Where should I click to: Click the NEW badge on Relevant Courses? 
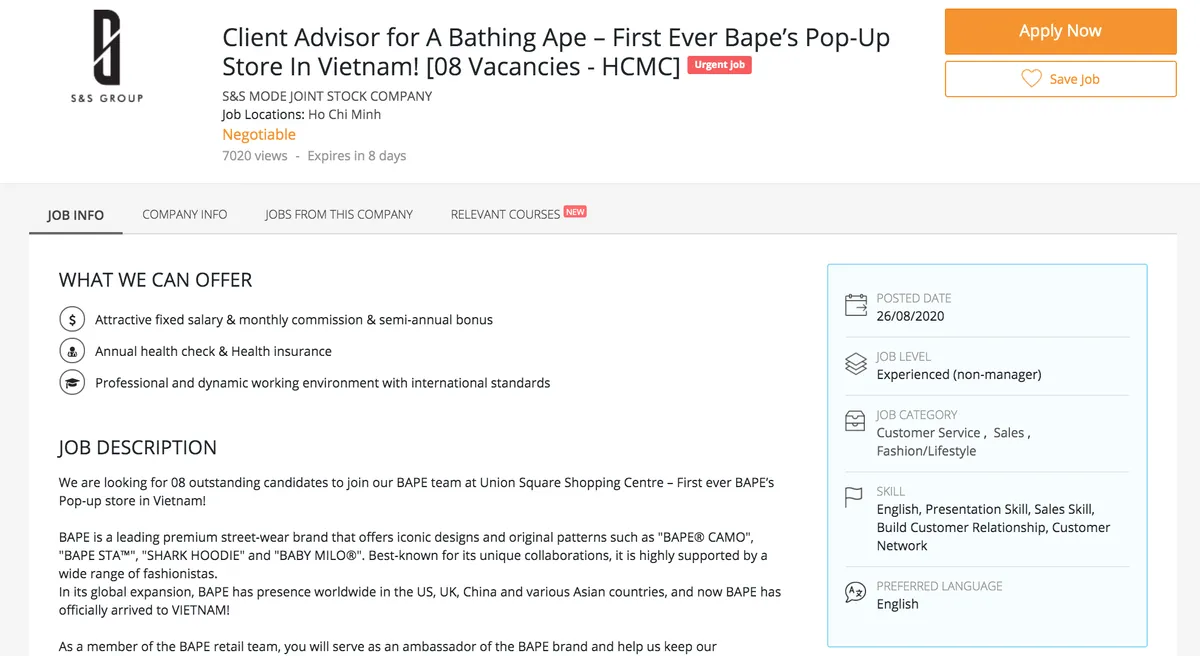(x=575, y=211)
